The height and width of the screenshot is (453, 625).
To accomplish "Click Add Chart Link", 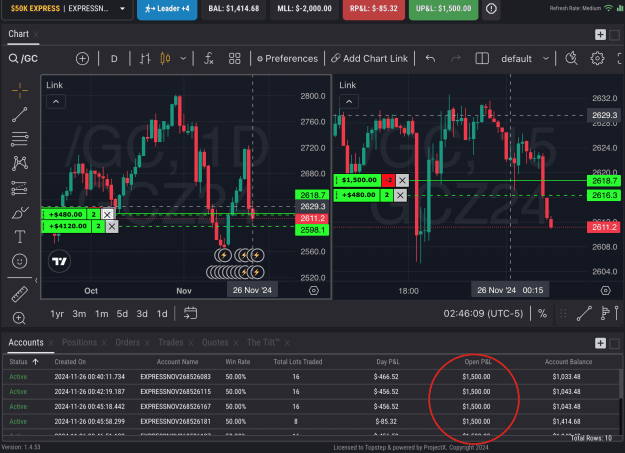I will [369, 59].
